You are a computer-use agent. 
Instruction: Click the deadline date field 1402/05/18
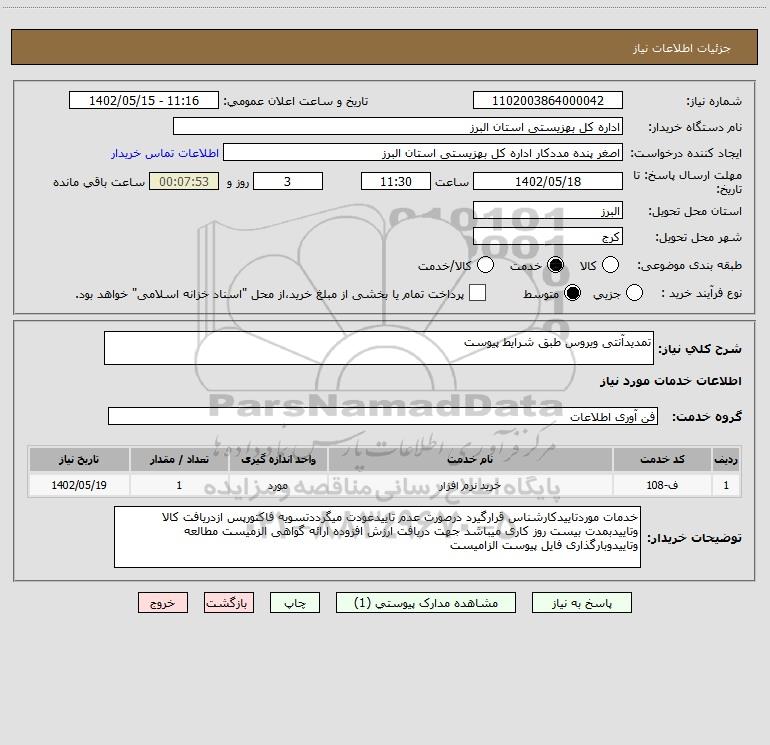click(x=548, y=181)
